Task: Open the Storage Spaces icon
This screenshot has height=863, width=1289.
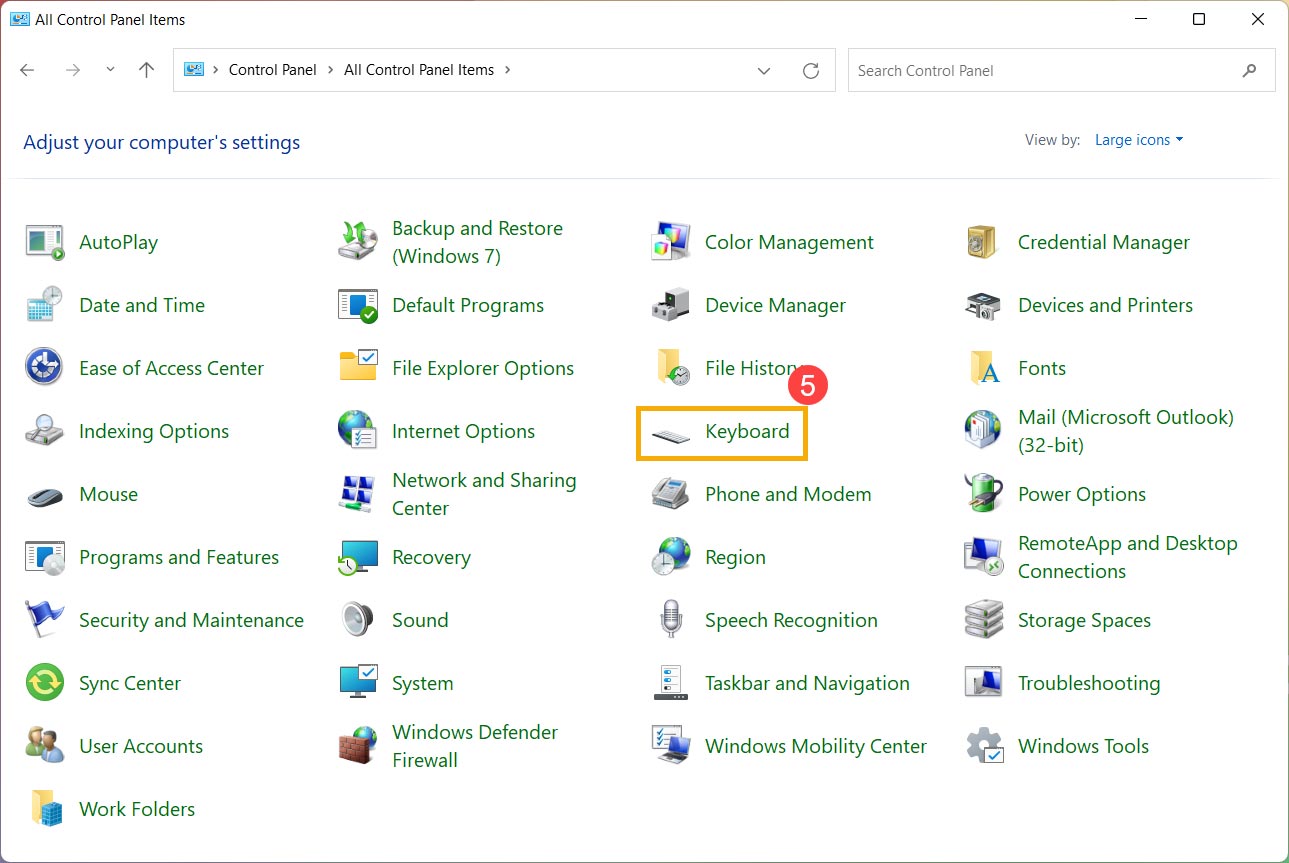Action: point(984,620)
